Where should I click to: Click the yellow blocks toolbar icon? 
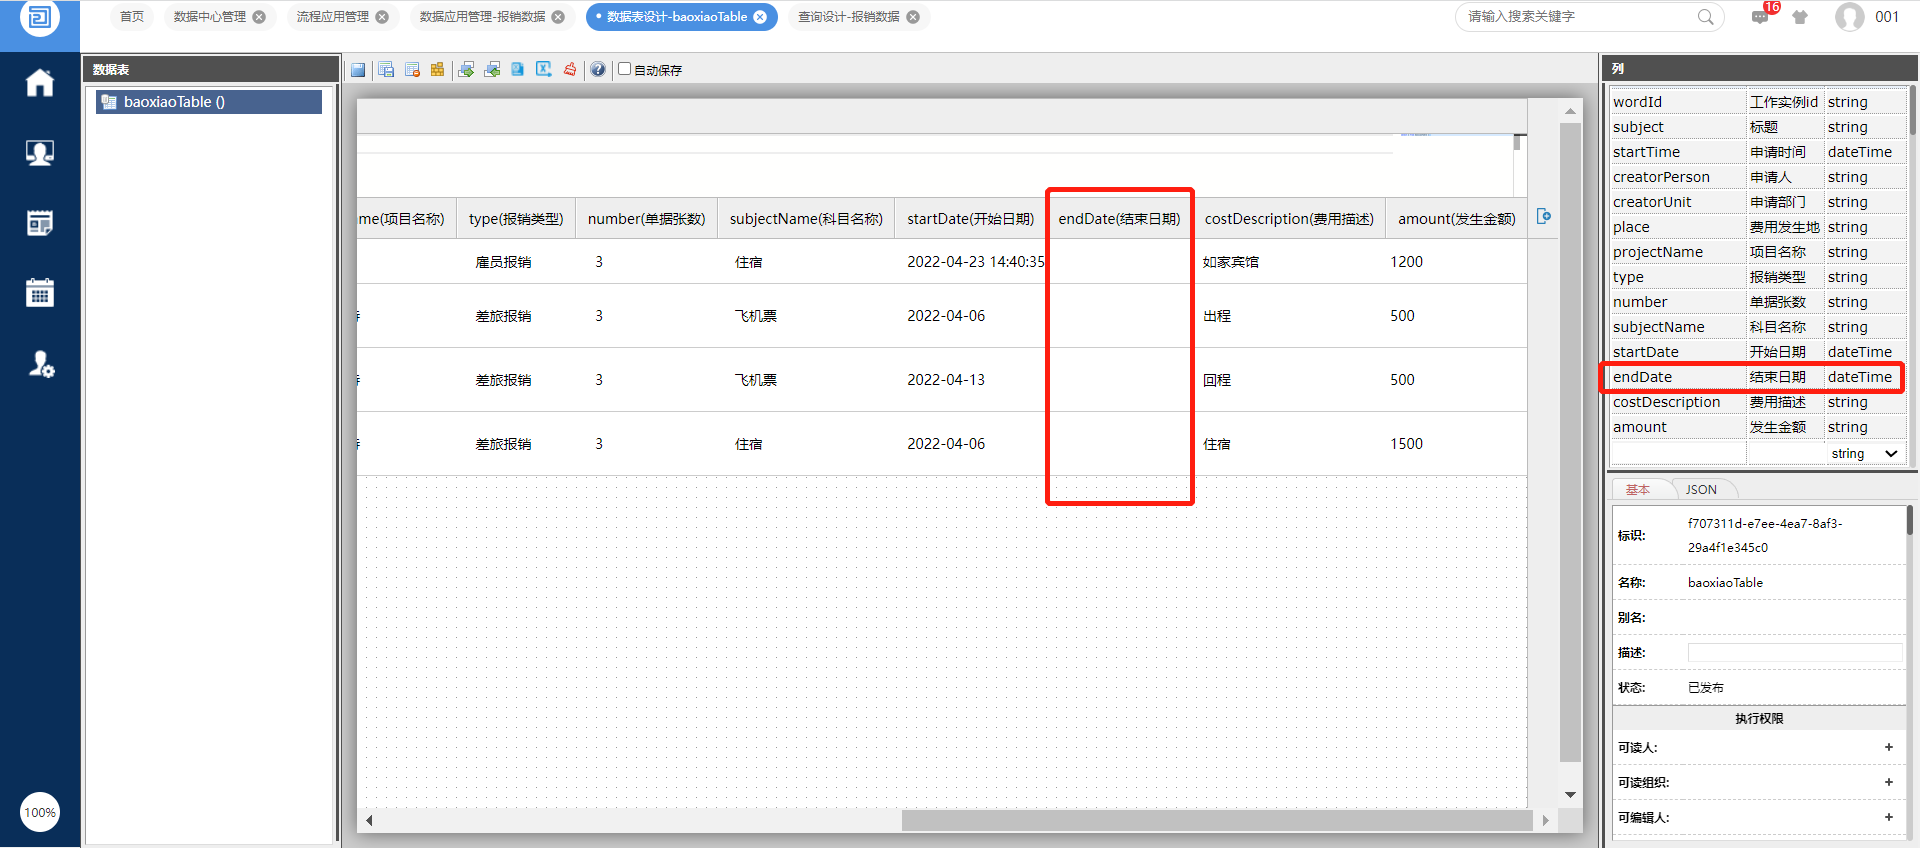click(437, 70)
